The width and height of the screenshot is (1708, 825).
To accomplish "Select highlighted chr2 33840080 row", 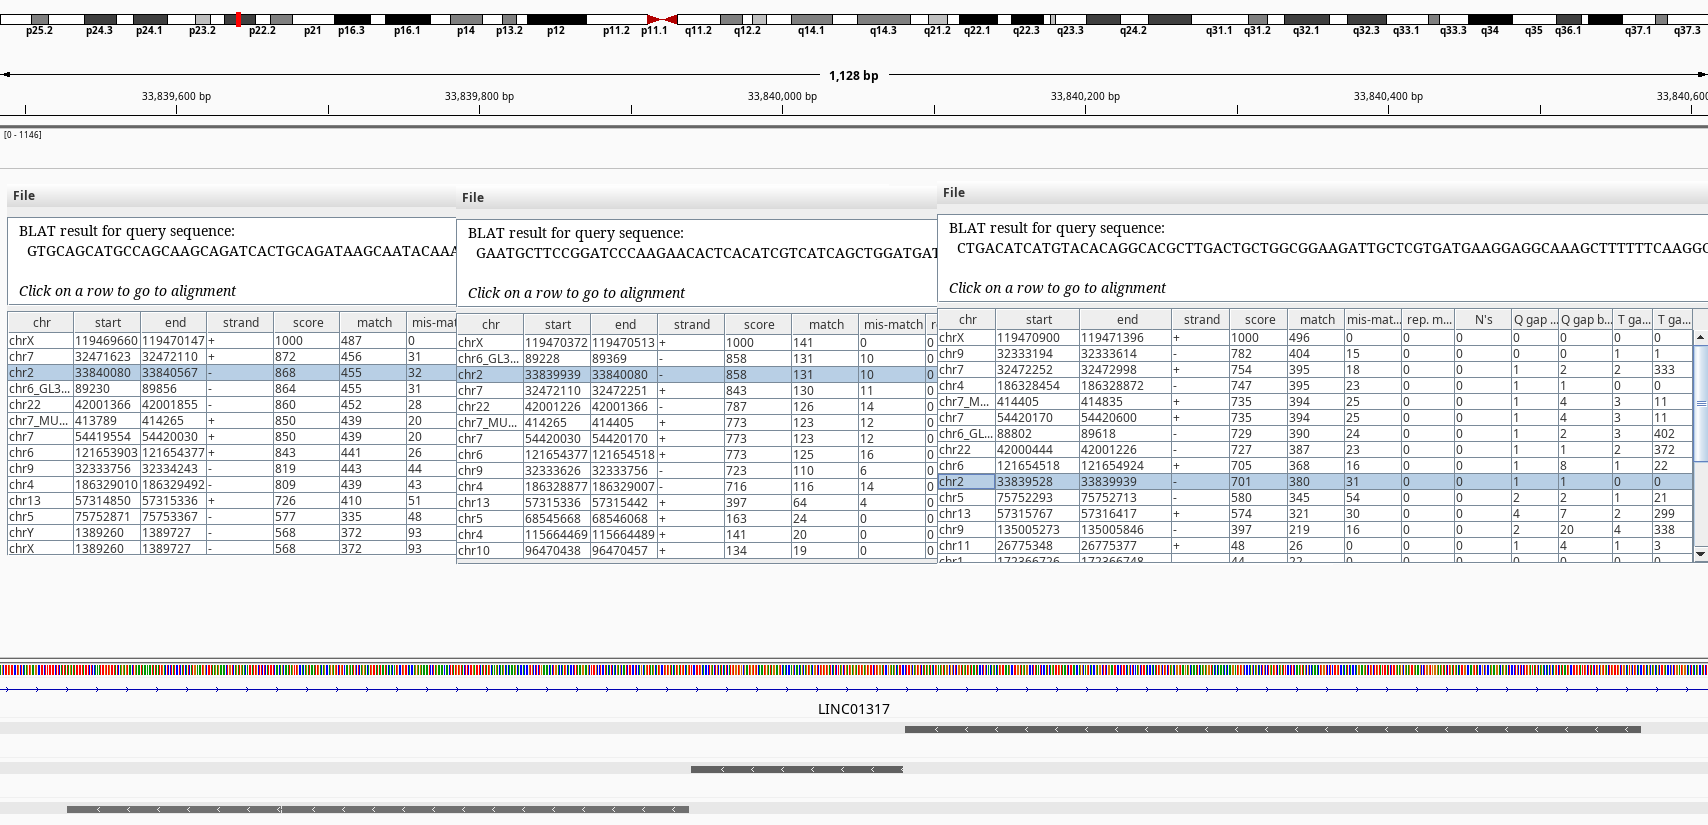I will click(232, 372).
